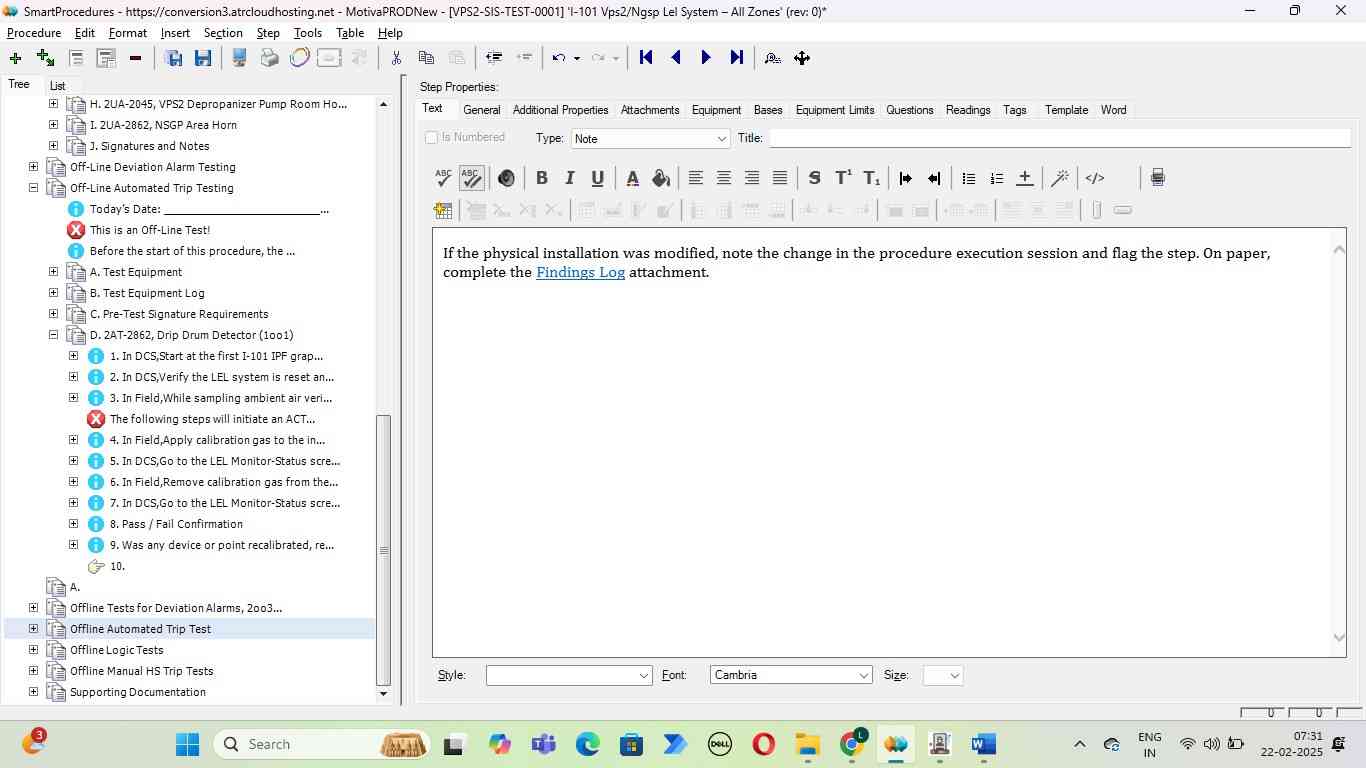Click the add sub-step icon with arrow

click(45, 58)
